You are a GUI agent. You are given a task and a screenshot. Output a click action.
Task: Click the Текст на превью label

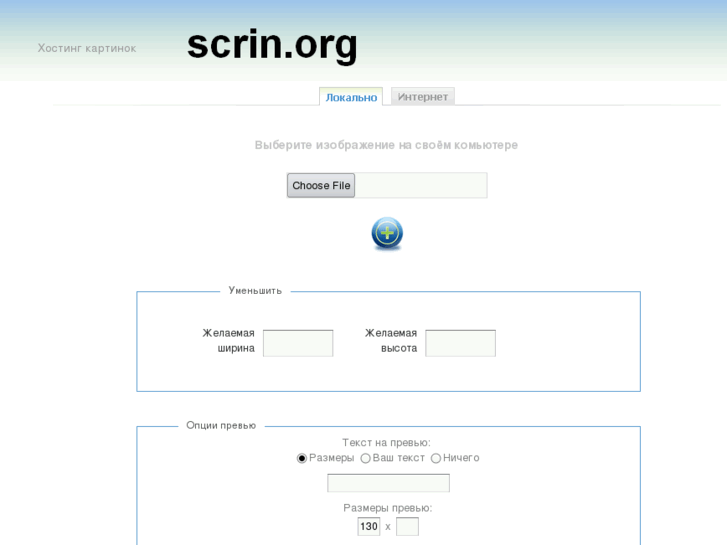(386, 442)
